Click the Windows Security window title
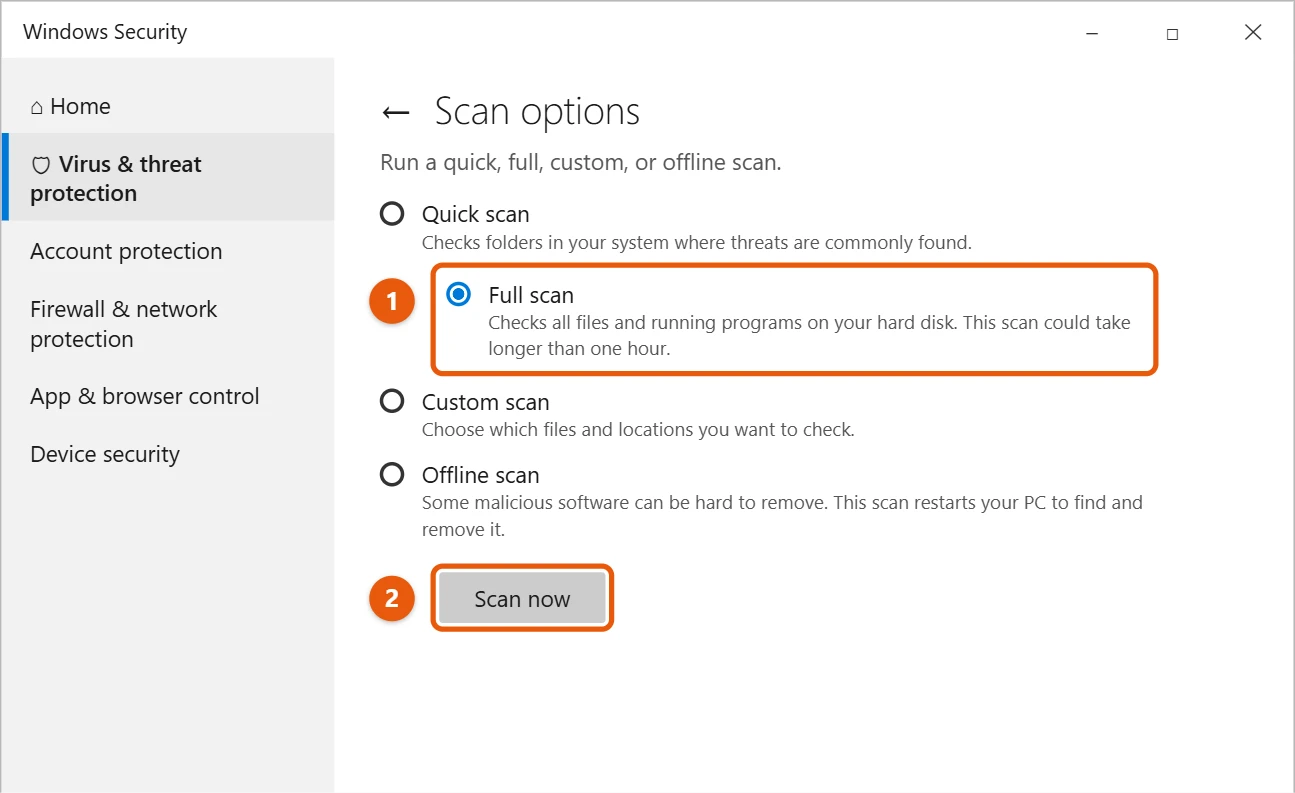 (105, 32)
